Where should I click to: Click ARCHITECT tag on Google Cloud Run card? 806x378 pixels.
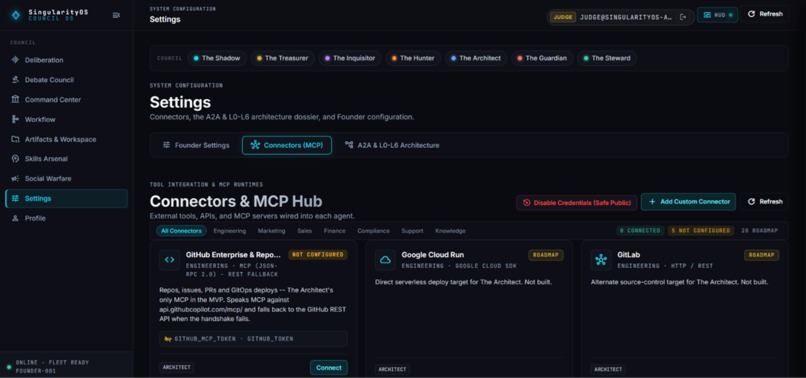tap(392, 369)
